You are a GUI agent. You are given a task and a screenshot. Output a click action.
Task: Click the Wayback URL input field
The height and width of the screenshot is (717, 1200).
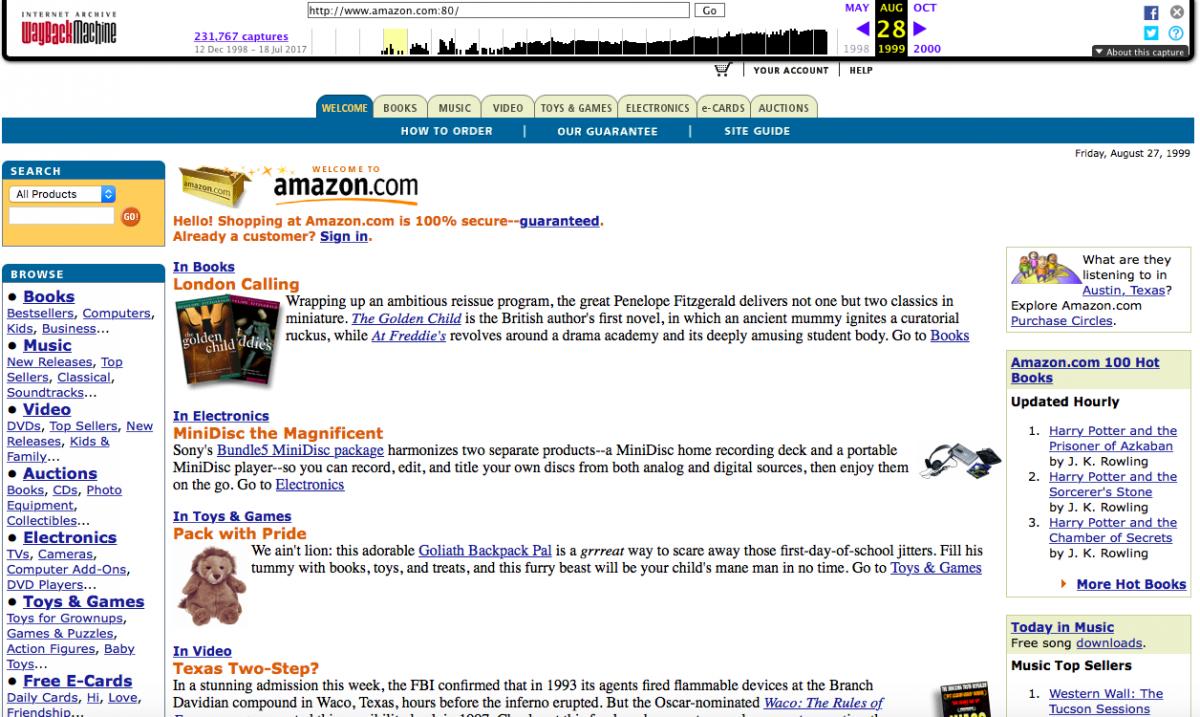498,10
